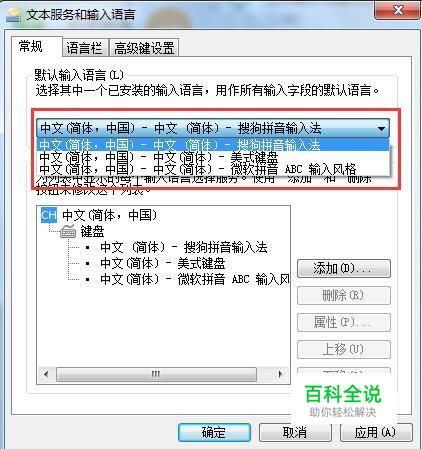Select 搜狗拼音输入法 in the keyboard tree
Screen dimensions: 422x449
[184, 247]
